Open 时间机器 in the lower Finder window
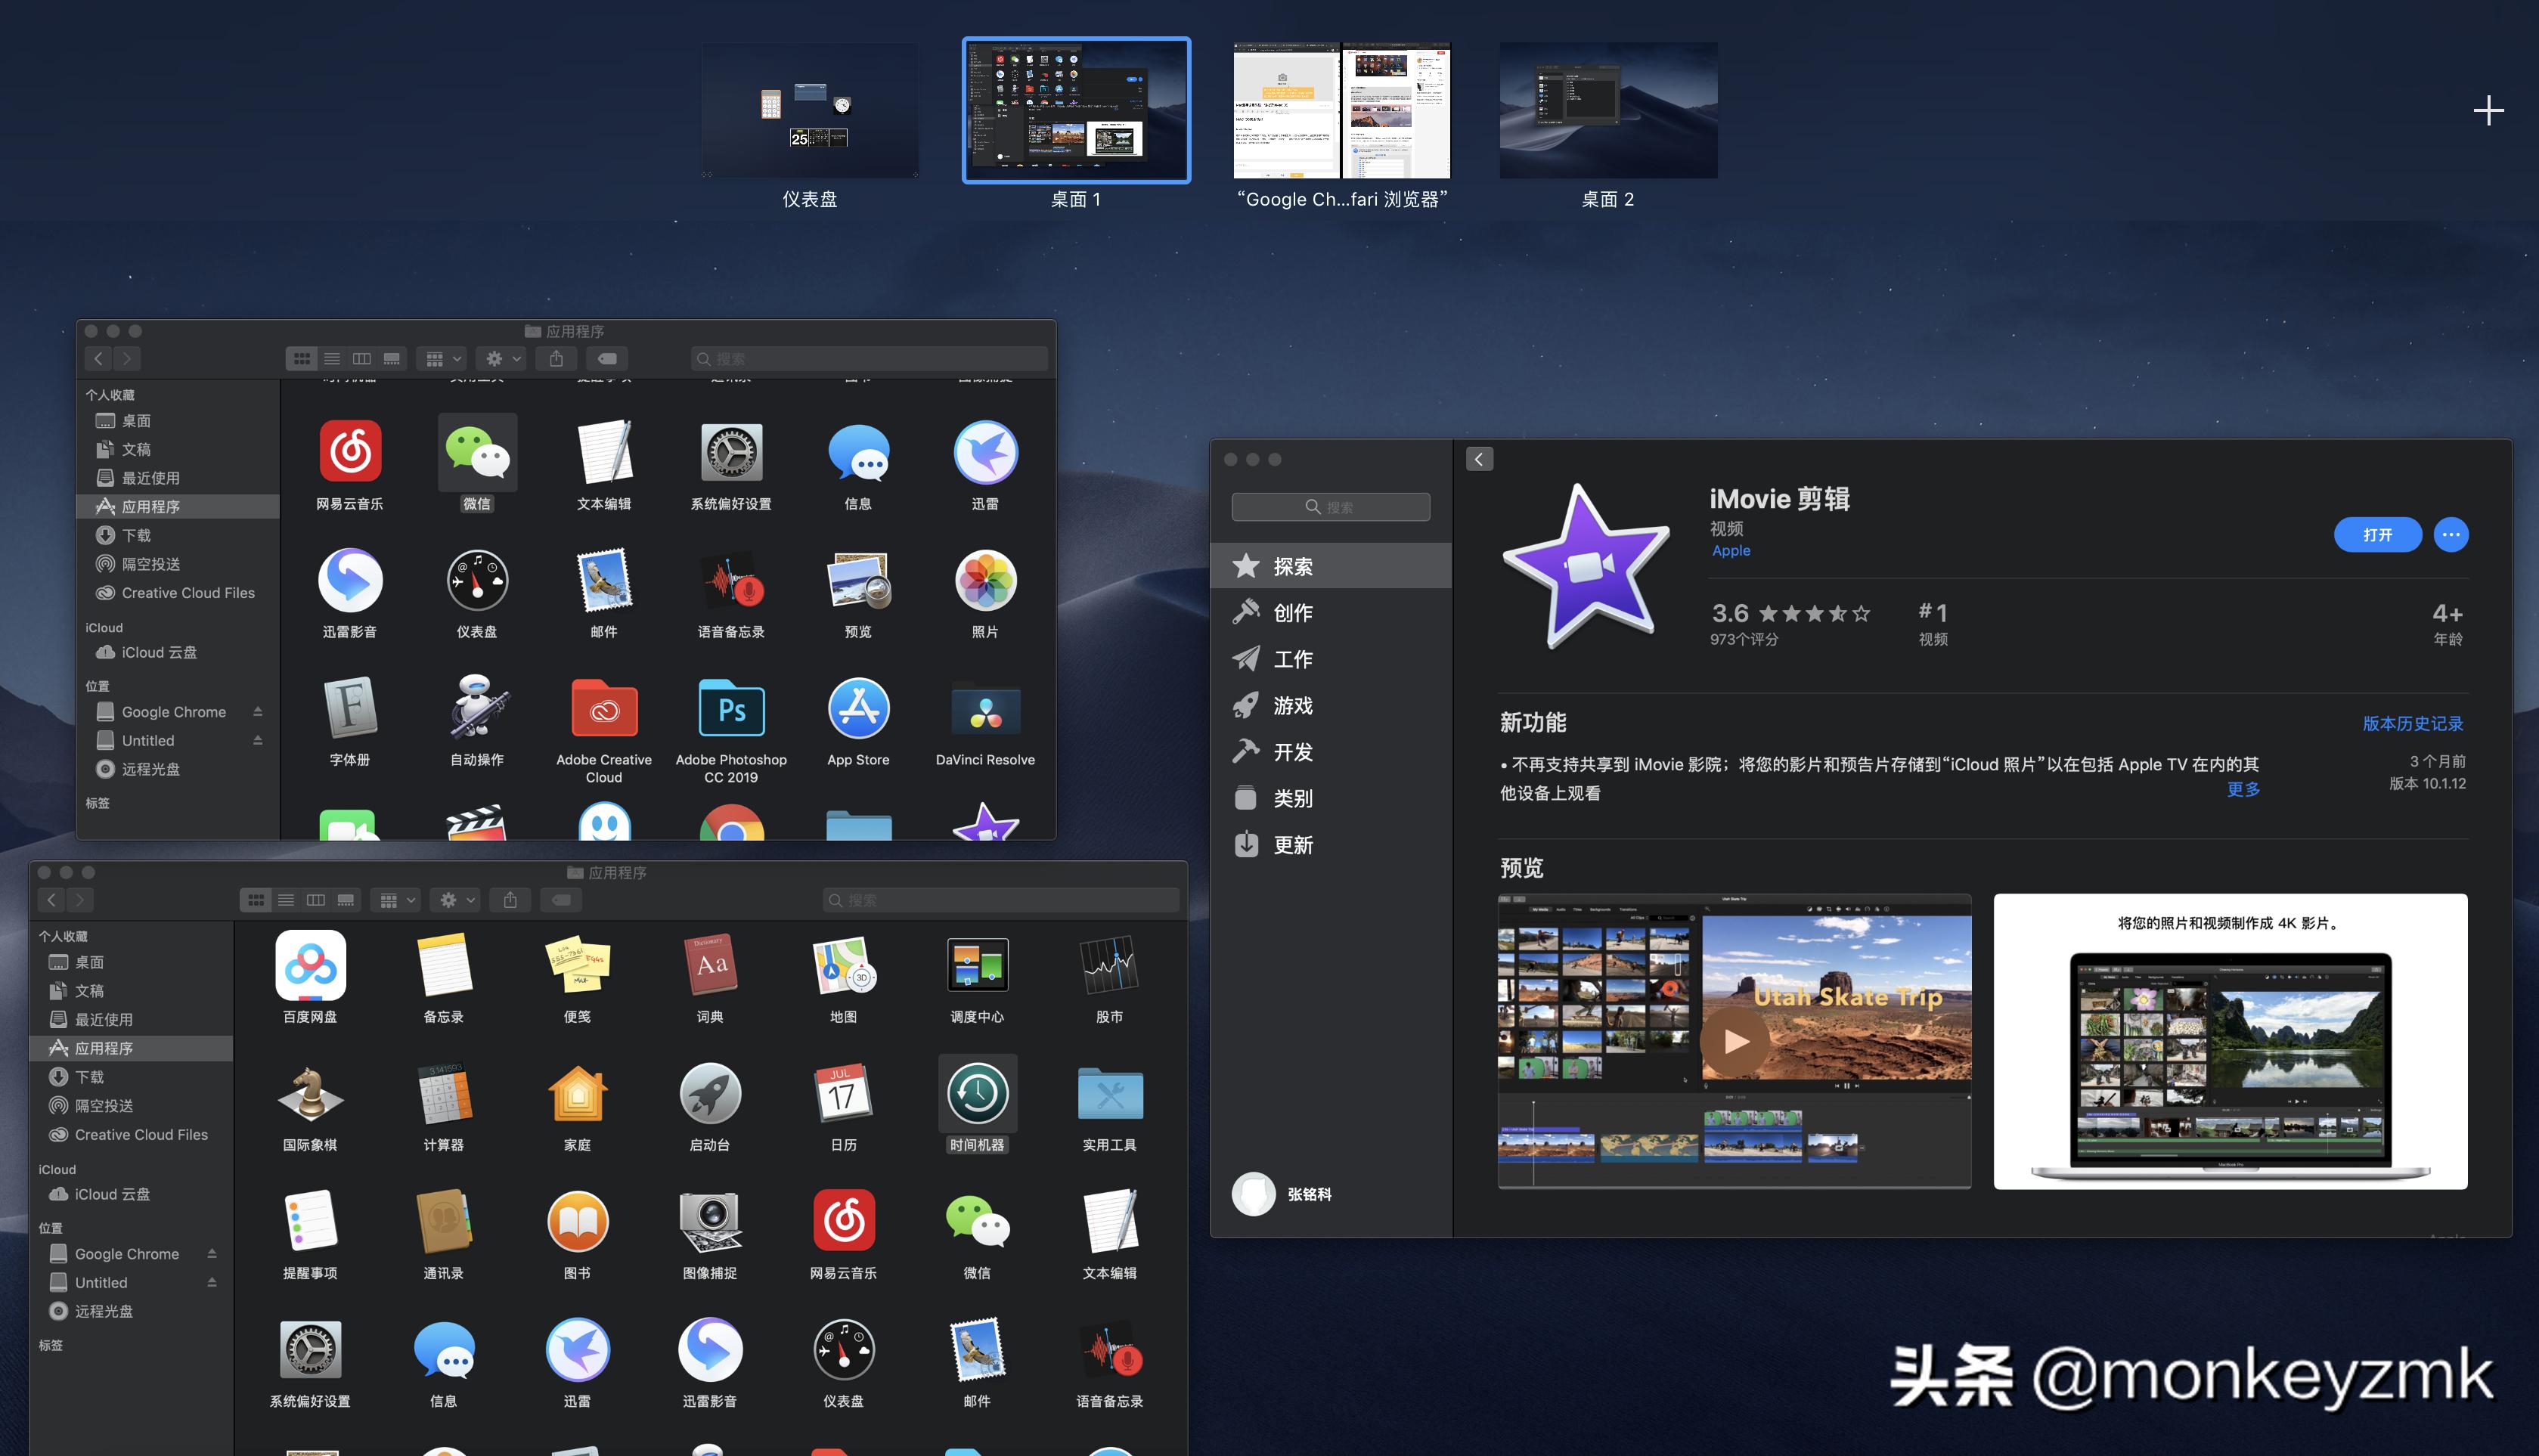Image resolution: width=2539 pixels, height=1456 pixels. point(977,1093)
